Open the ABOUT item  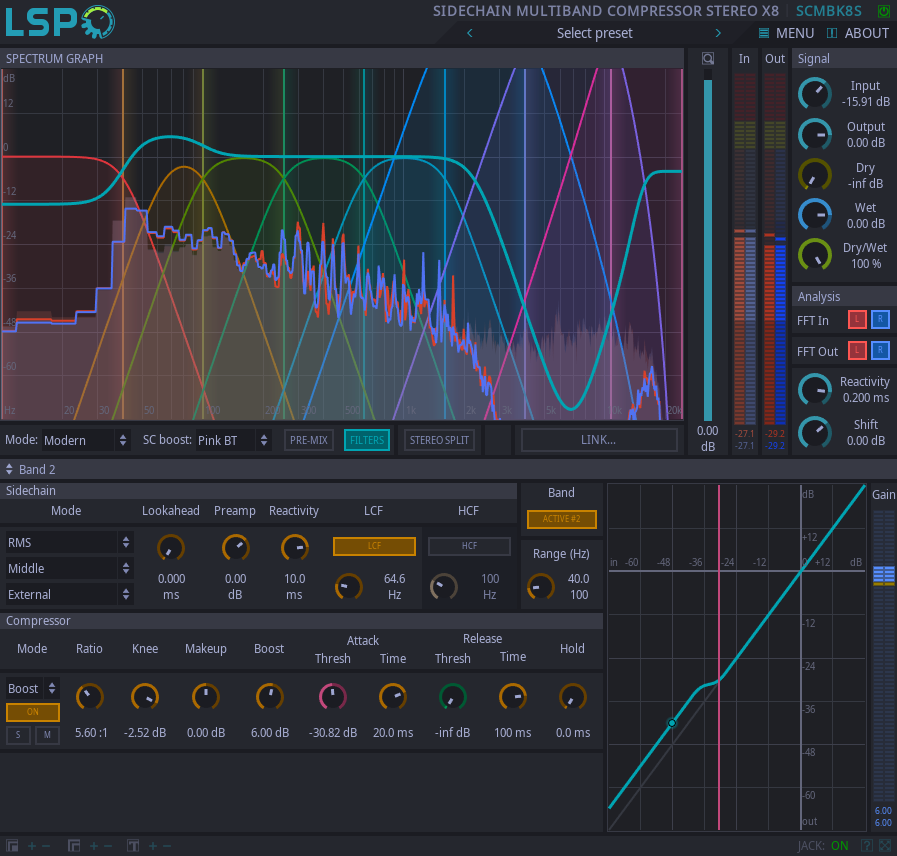858,33
